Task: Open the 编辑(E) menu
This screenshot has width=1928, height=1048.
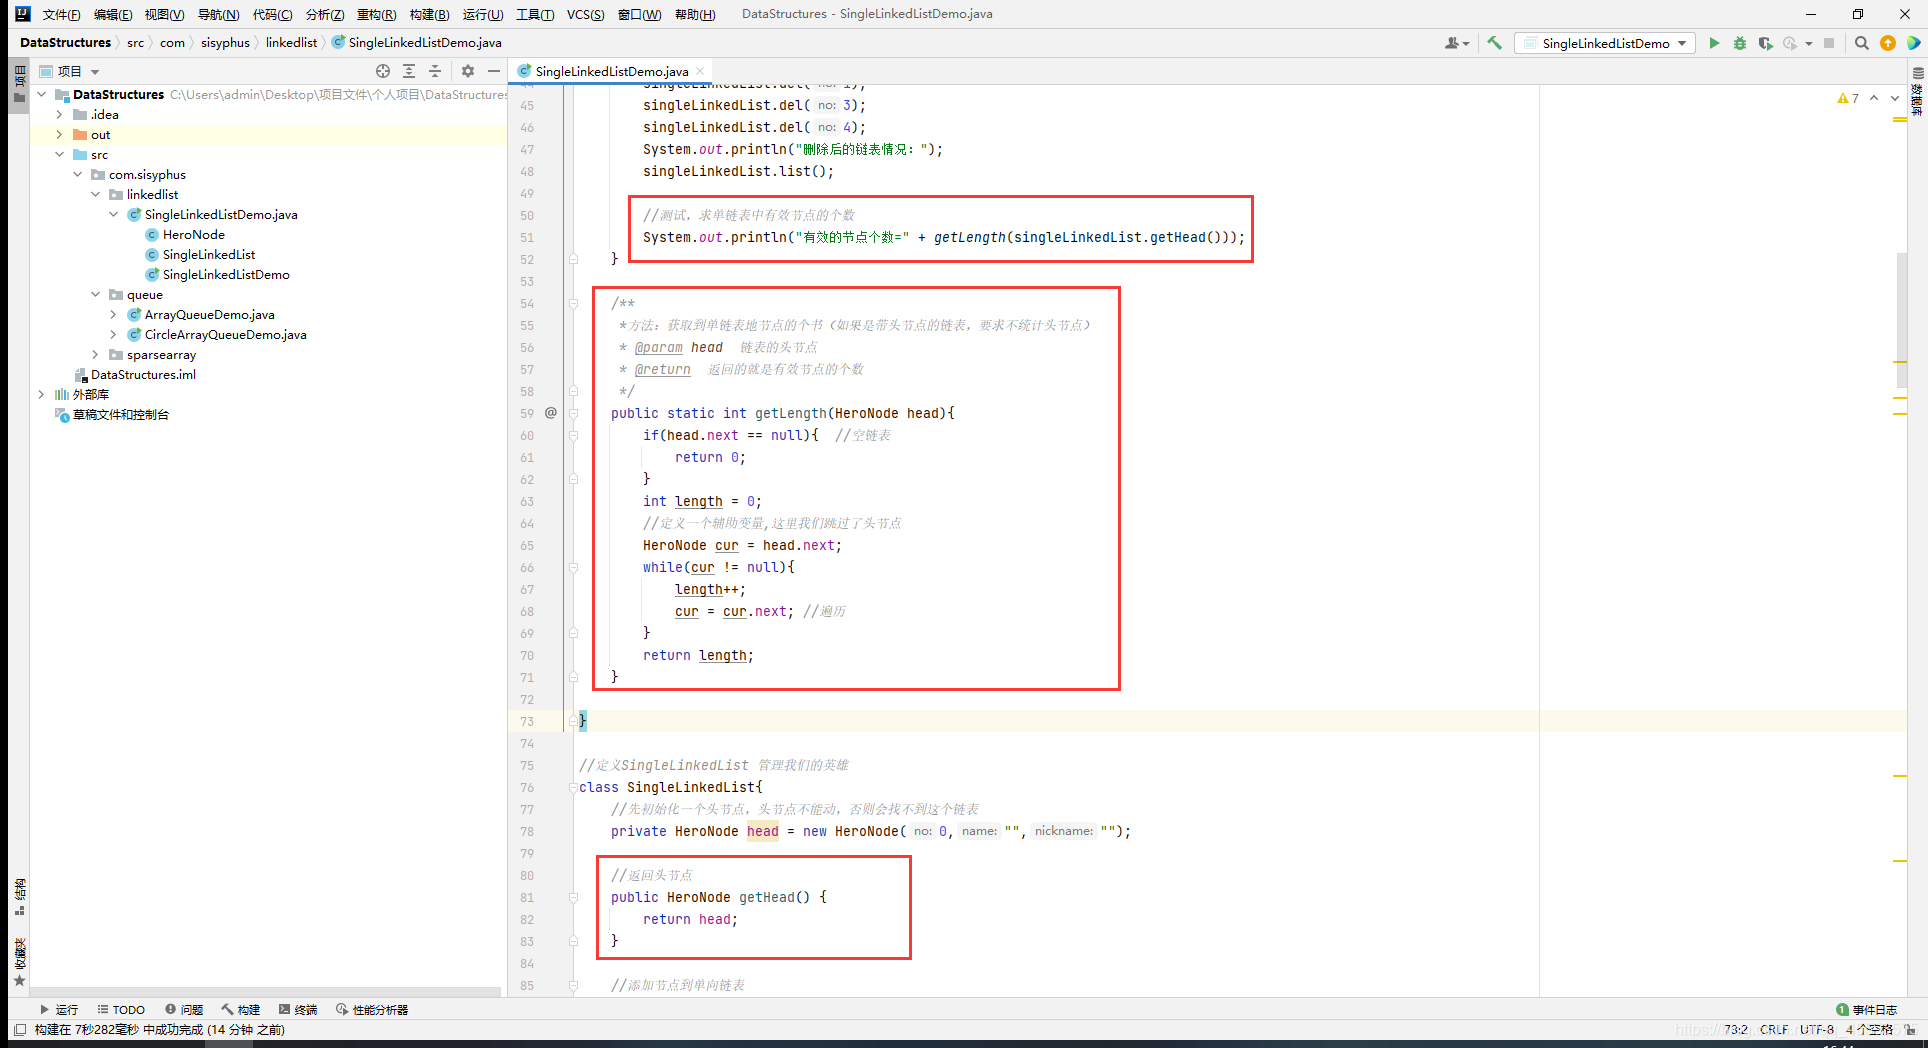Action: coord(113,14)
